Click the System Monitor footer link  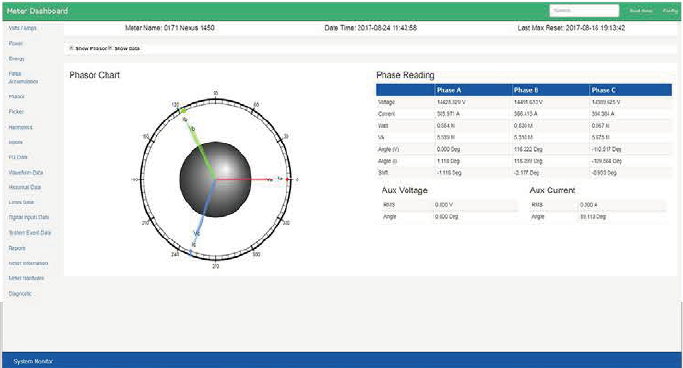33,361
